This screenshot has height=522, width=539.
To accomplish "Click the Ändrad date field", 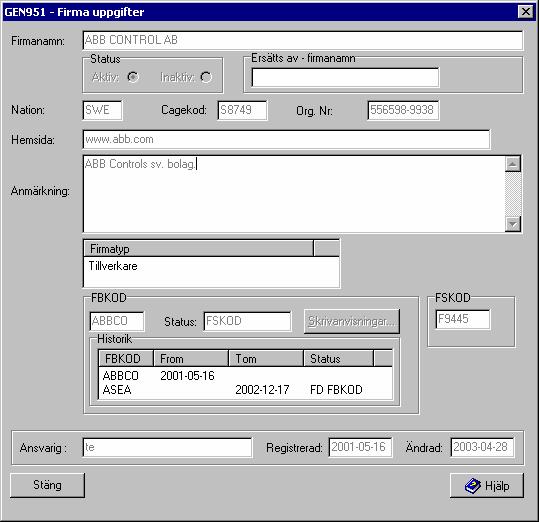I will coord(482,447).
